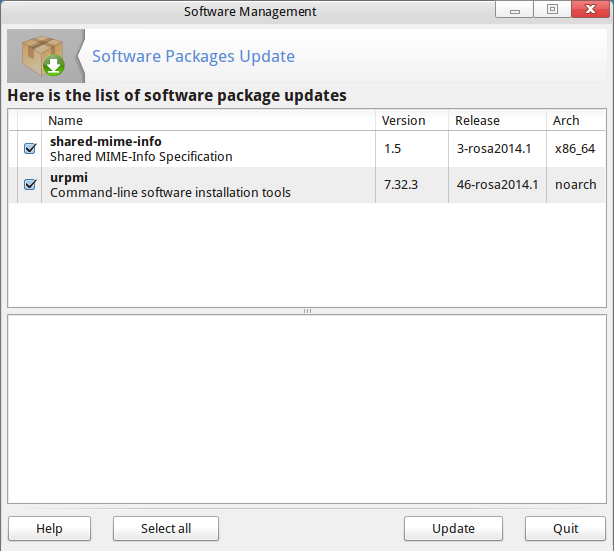Select the shared-mime-info package name
The width and height of the screenshot is (614, 551).
pyautogui.click(x=106, y=141)
